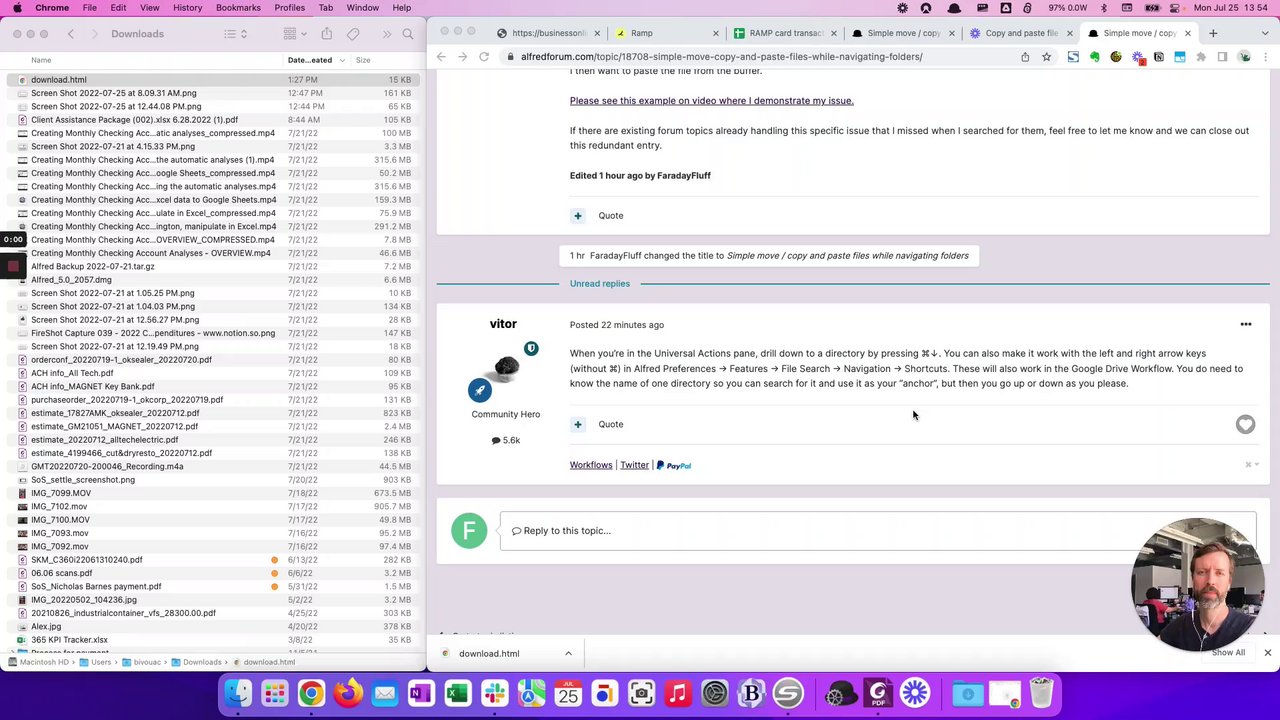The height and width of the screenshot is (720, 1280).
Task: Expand Finder toolbar overflow chevrons
Action: 386,34
